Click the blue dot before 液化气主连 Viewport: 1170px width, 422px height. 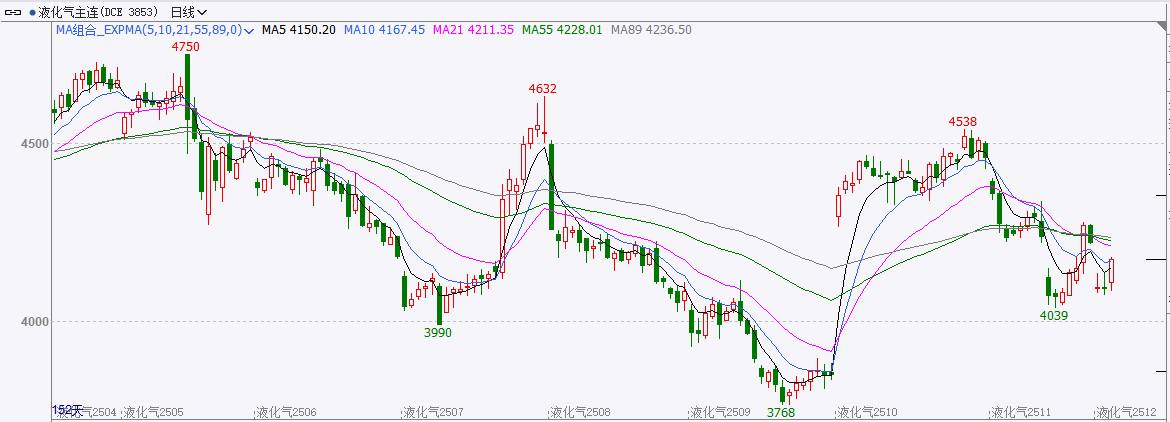tap(33, 12)
